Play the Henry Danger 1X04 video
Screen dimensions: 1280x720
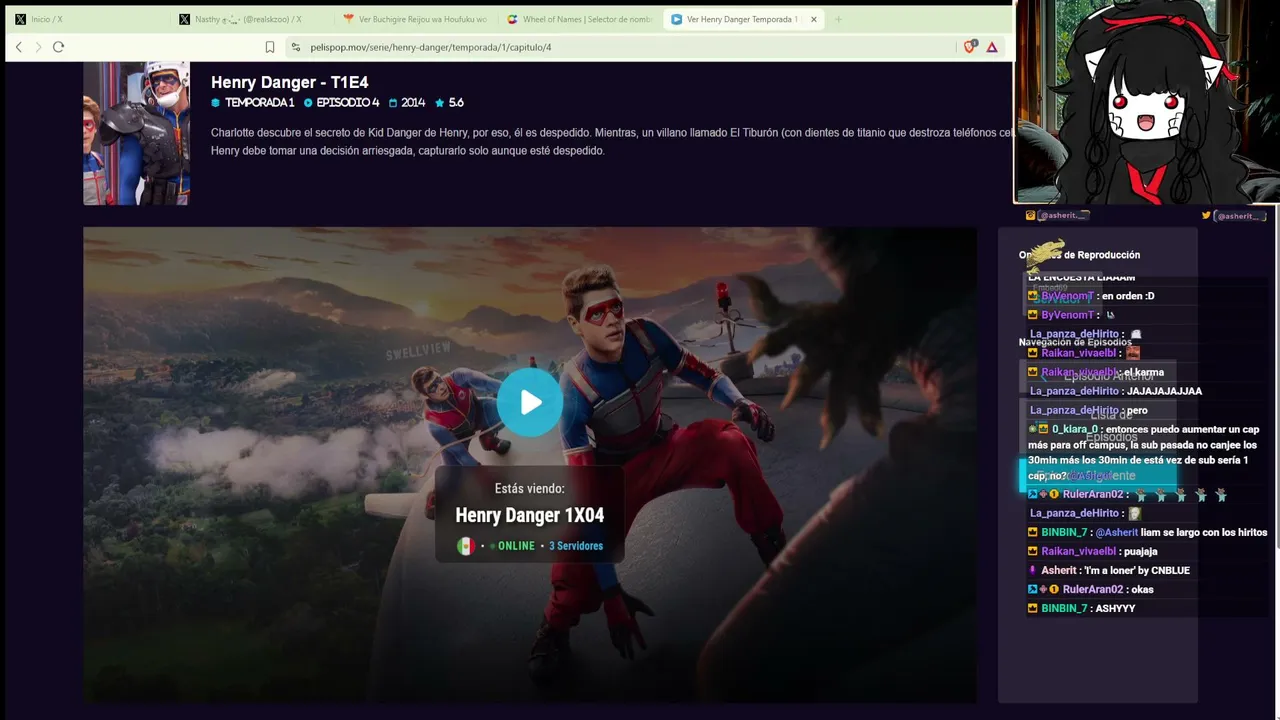click(530, 402)
